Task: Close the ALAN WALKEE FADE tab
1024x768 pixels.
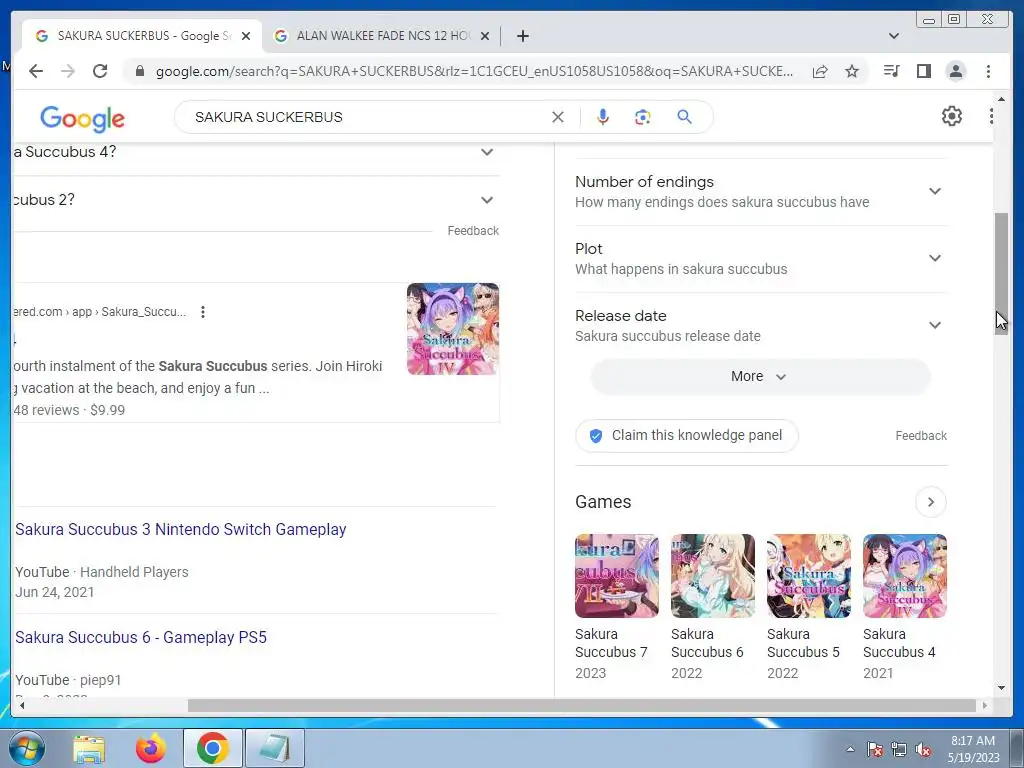Action: point(485,36)
